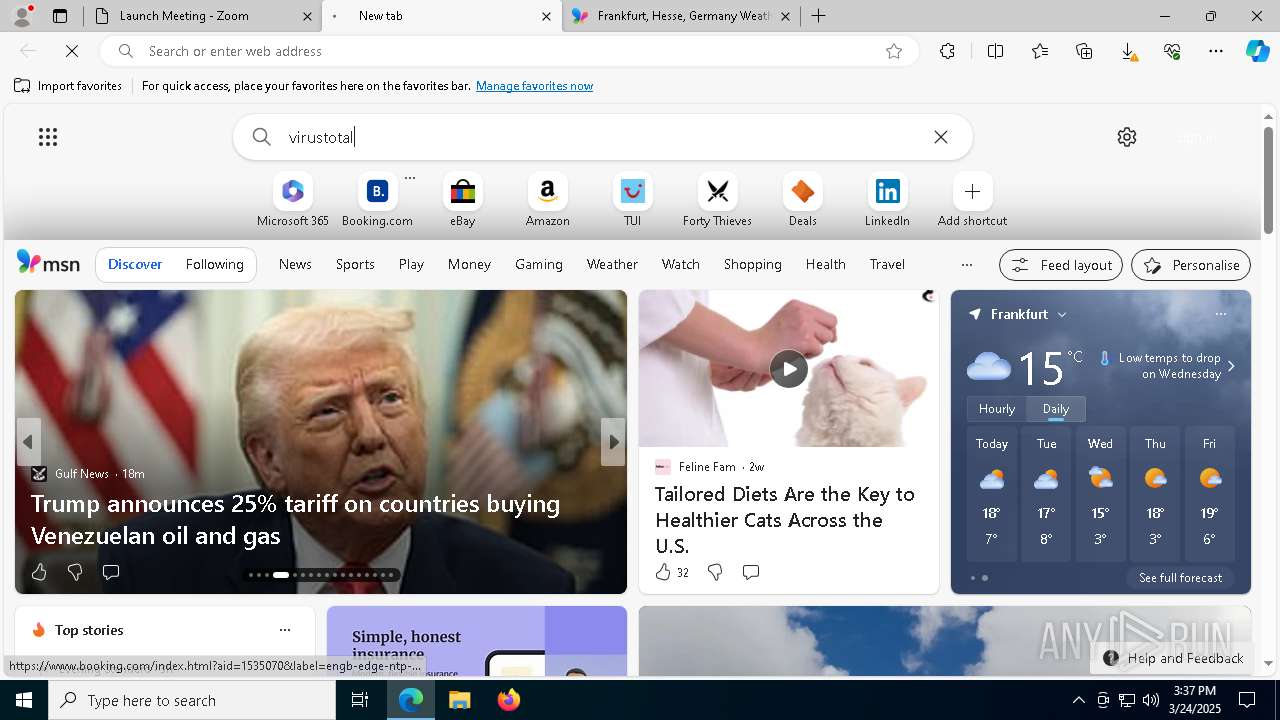1280x720 pixels.
Task: Add this page to favorites star
Action: (x=894, y=51)
